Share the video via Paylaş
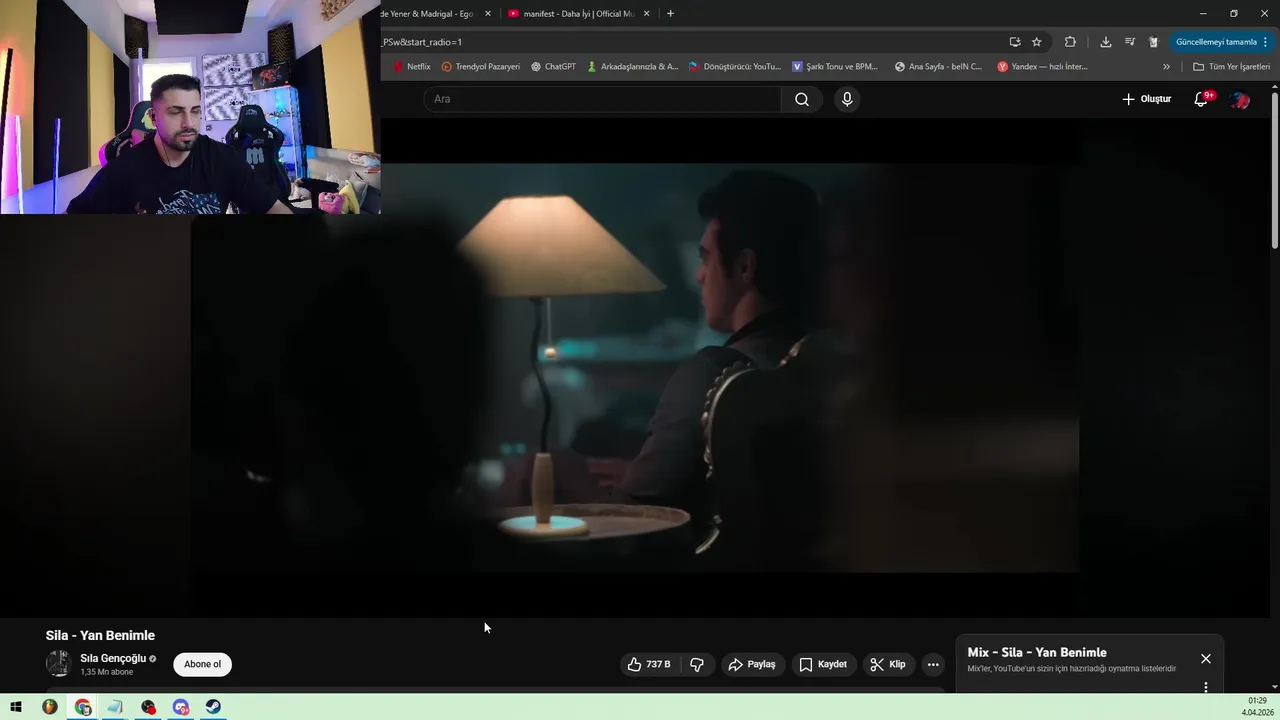This screenshot has width=1280, height=720. [x=752, y=664]
